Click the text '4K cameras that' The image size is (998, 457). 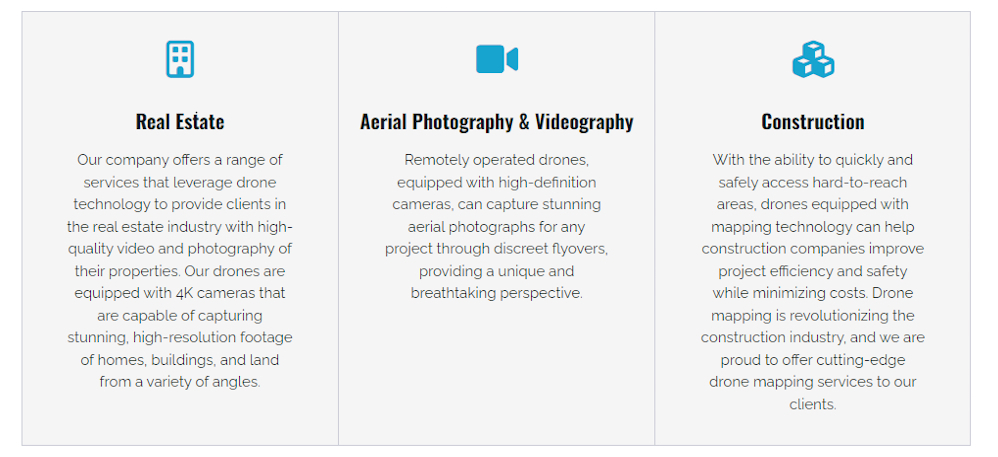[230, 293]
